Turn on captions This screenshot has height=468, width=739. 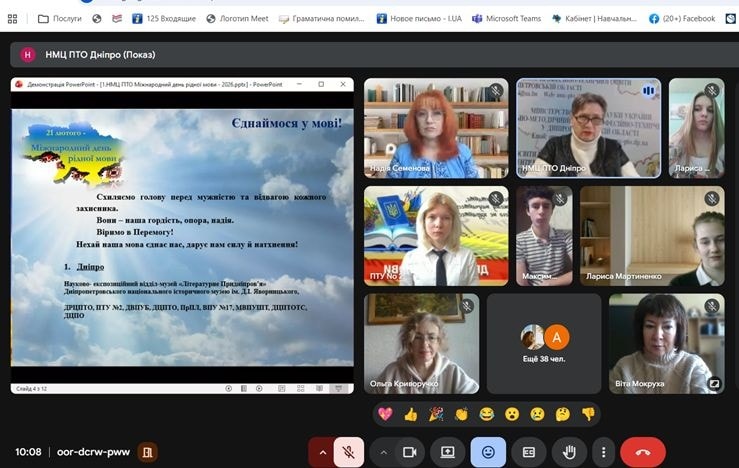tap(528, 452)
